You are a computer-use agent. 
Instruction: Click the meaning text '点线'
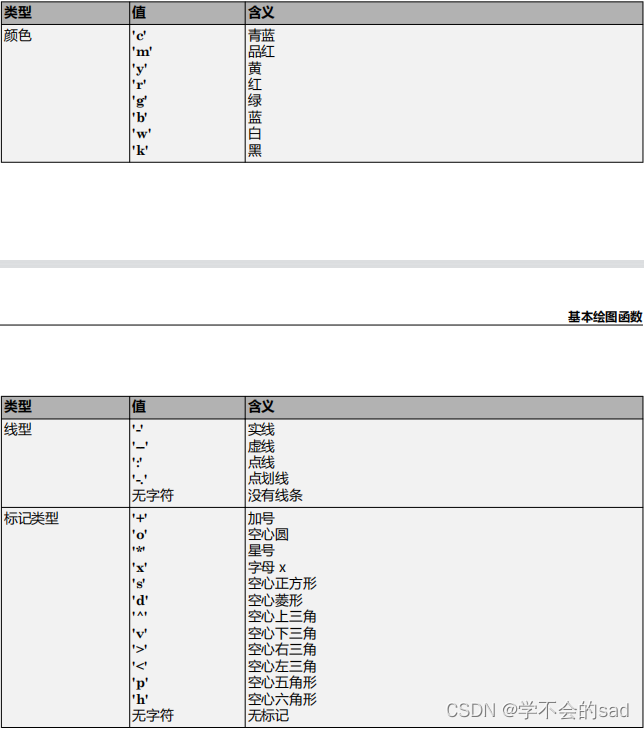[x=261, y=462]
